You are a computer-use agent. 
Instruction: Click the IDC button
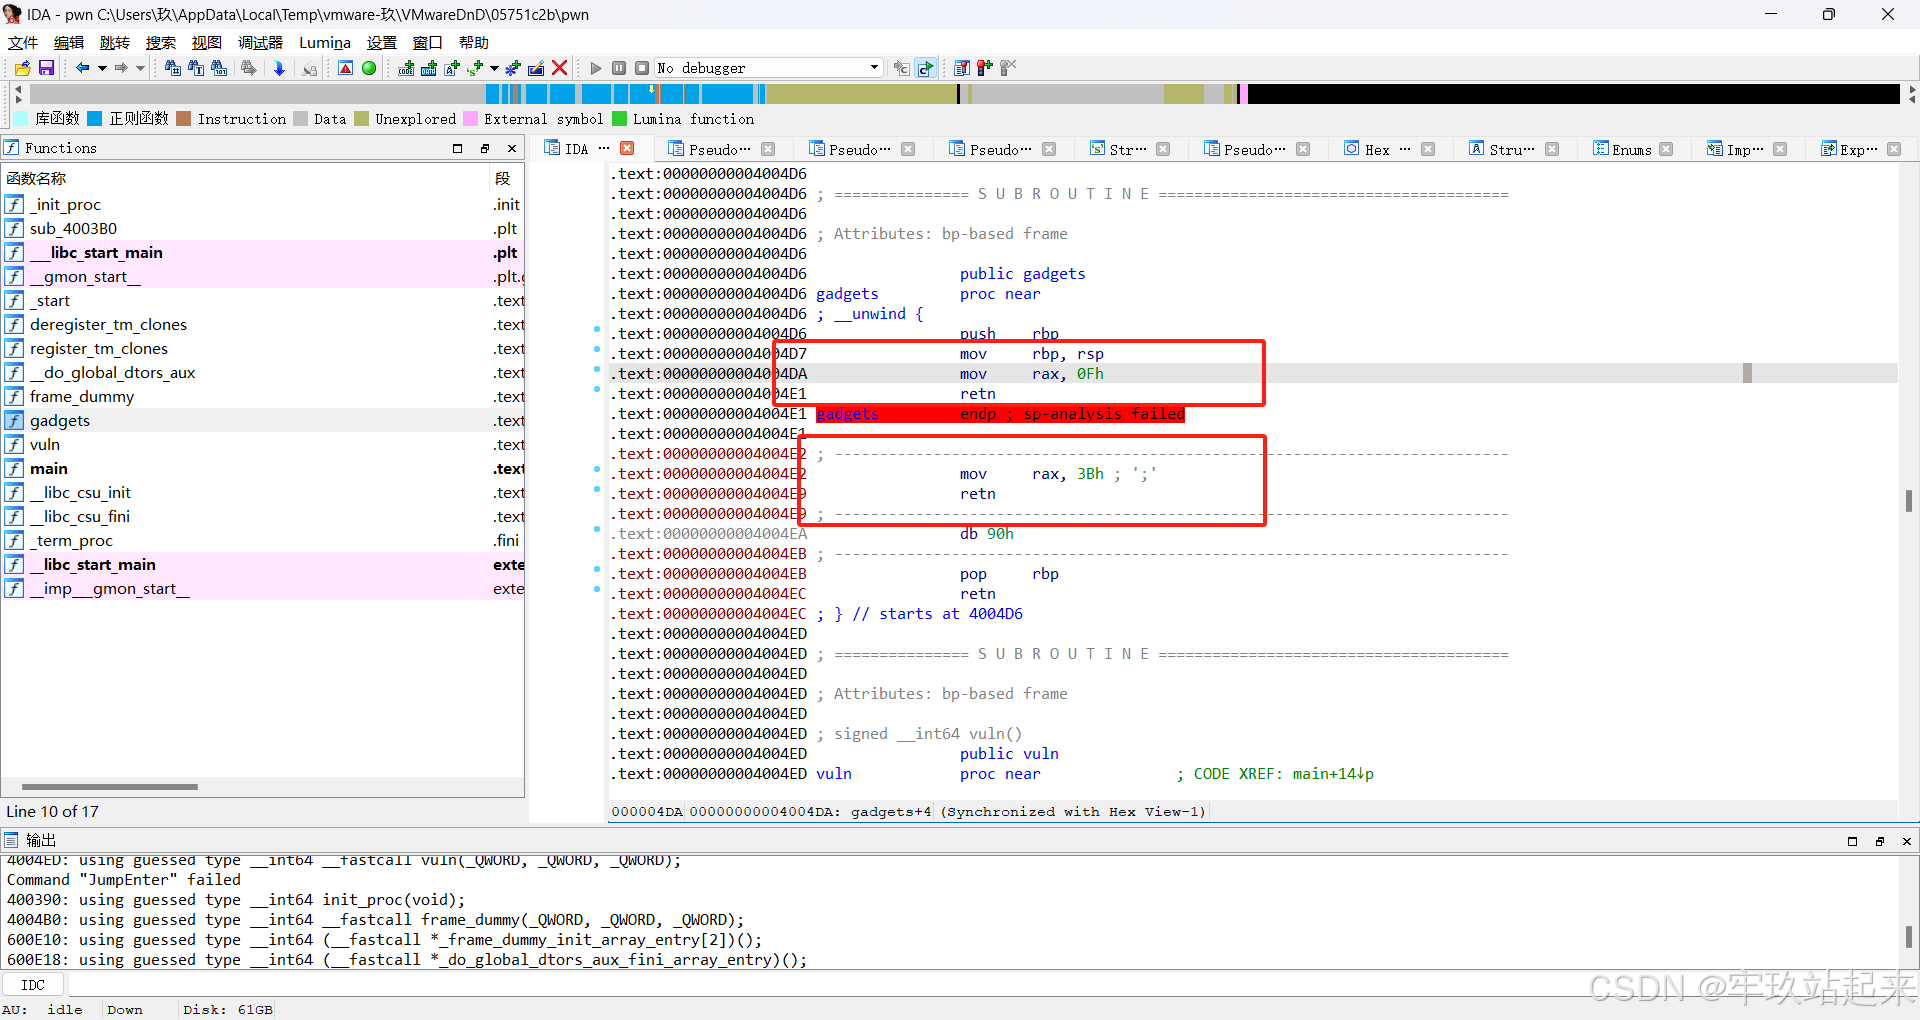point(33,985)
